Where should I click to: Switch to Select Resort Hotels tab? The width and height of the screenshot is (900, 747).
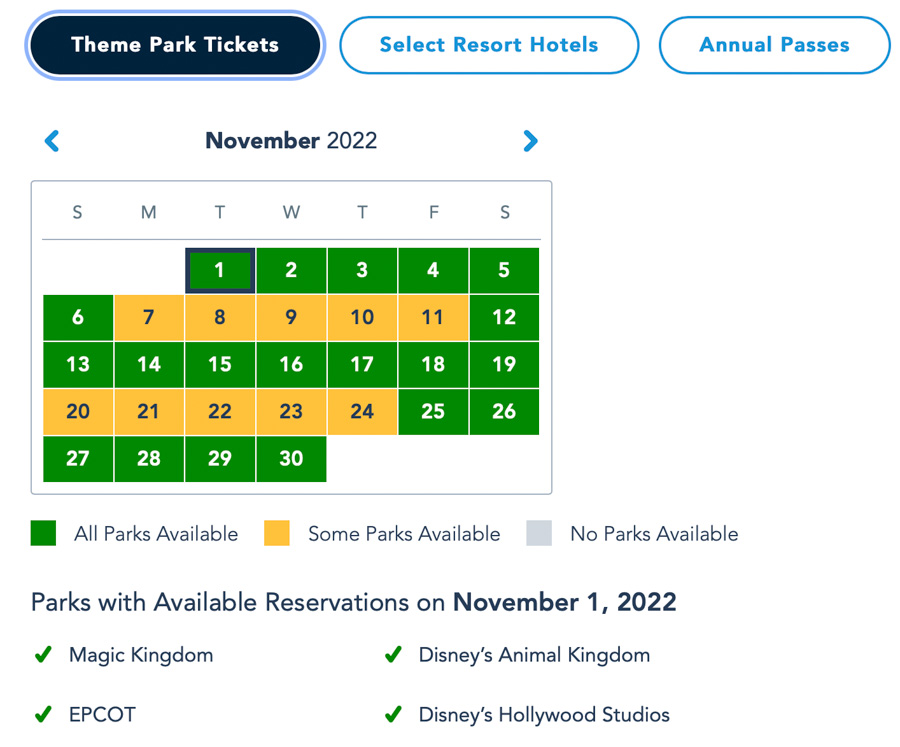click(489, 45)
